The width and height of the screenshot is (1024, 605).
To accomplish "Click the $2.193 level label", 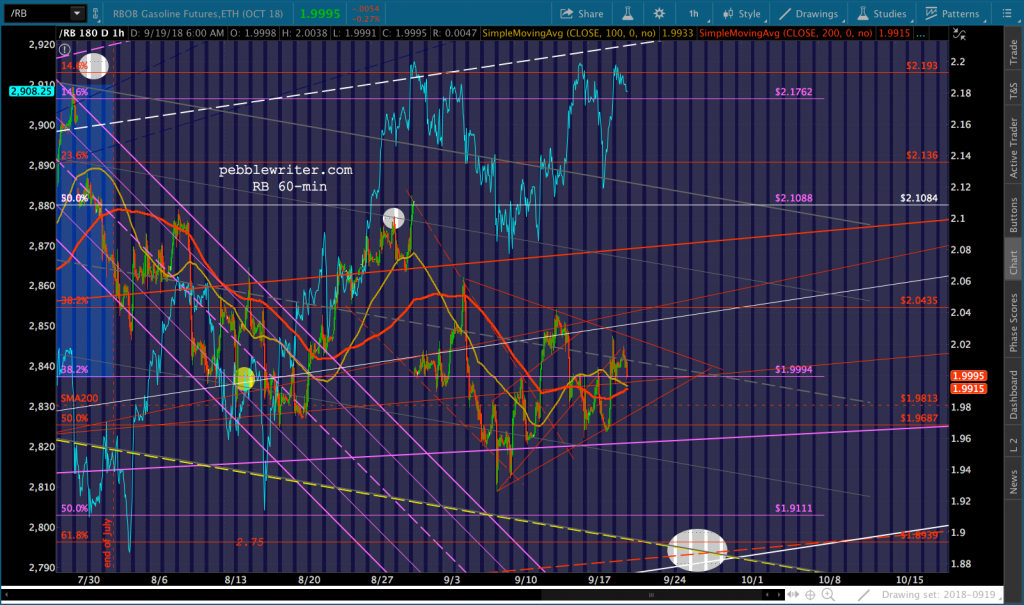I will pyautogui.click(x=921, y=65).
